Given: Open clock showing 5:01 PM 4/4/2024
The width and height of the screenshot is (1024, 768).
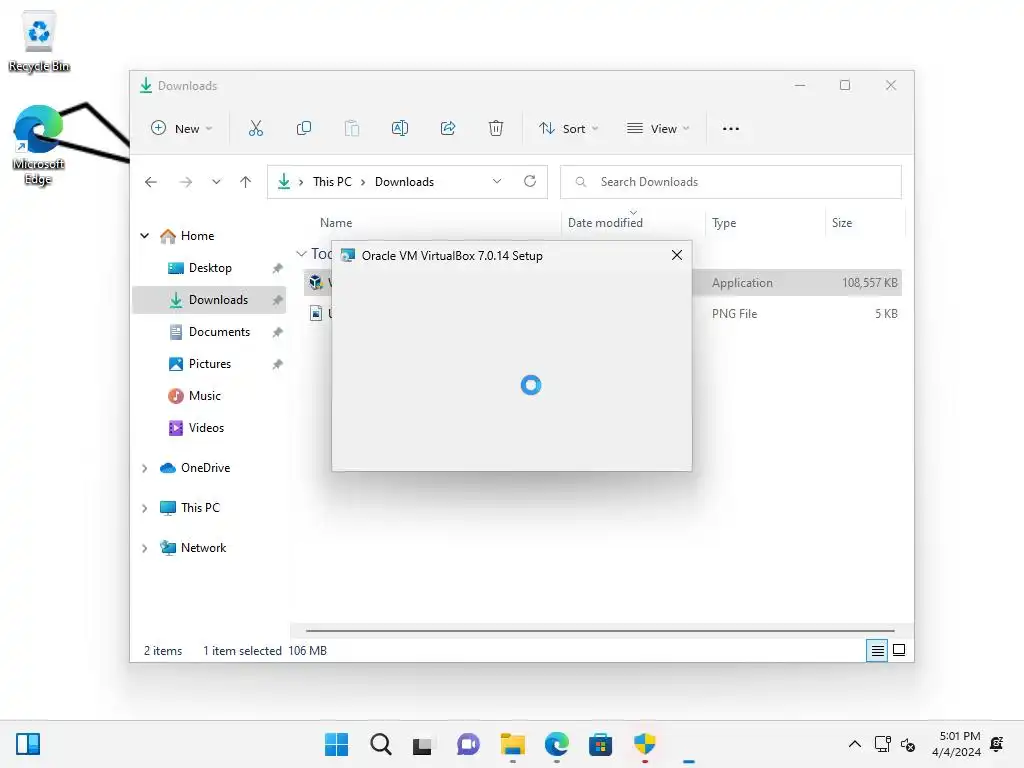Looking at the screenshot, I should click(x=956, y=744).
